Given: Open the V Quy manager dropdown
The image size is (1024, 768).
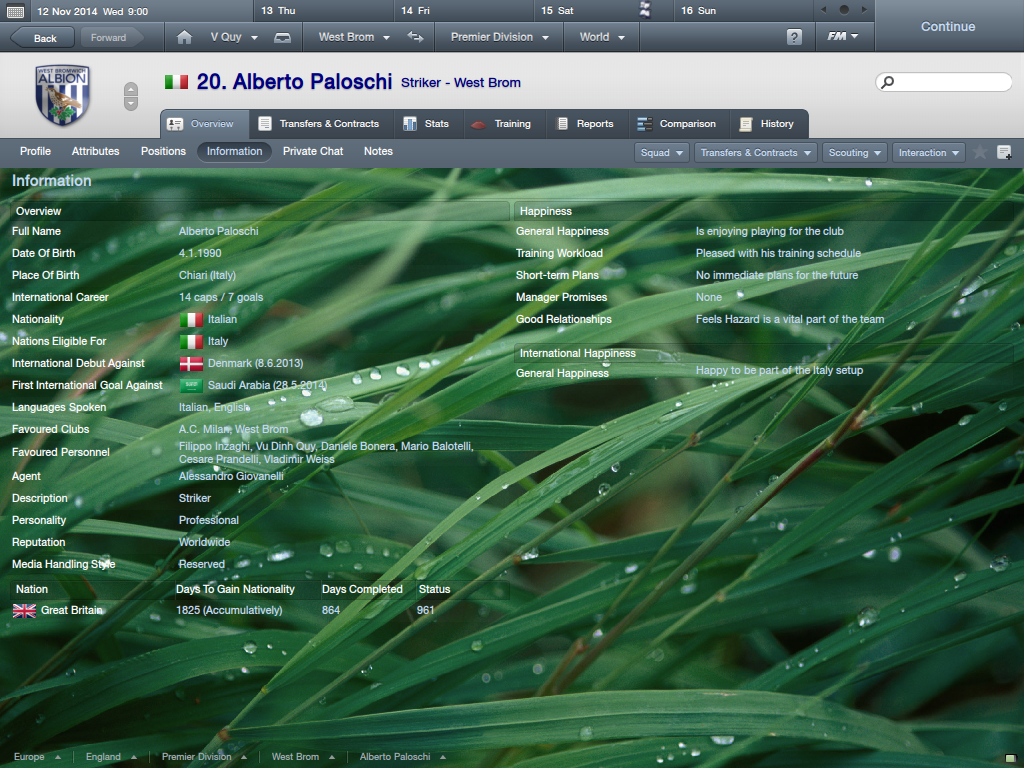Looking at the screenshot, I should (x=233, y=37).
